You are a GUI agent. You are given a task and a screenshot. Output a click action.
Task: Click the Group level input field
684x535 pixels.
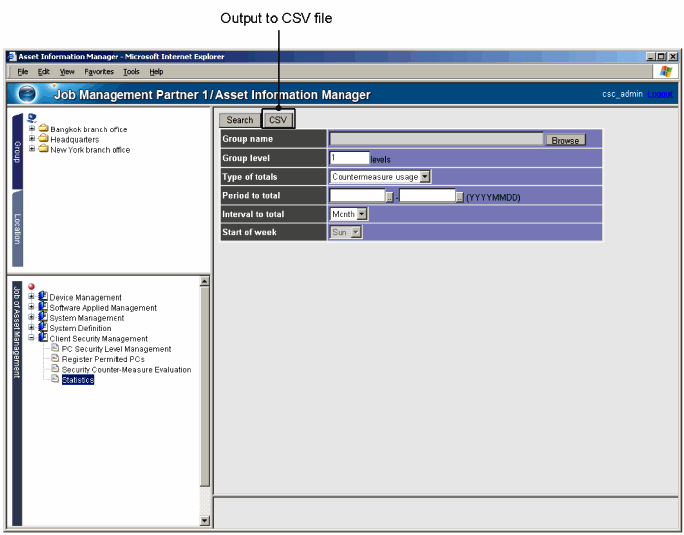348,158
